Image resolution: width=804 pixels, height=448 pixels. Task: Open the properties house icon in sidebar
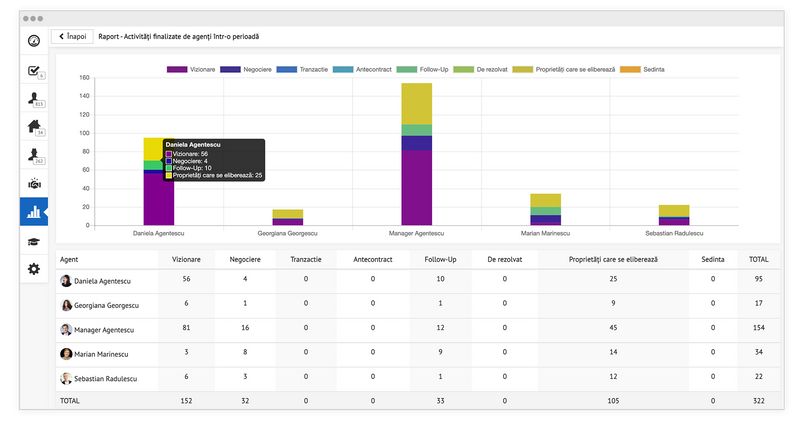pyautogui.click(x=34, y=126)
